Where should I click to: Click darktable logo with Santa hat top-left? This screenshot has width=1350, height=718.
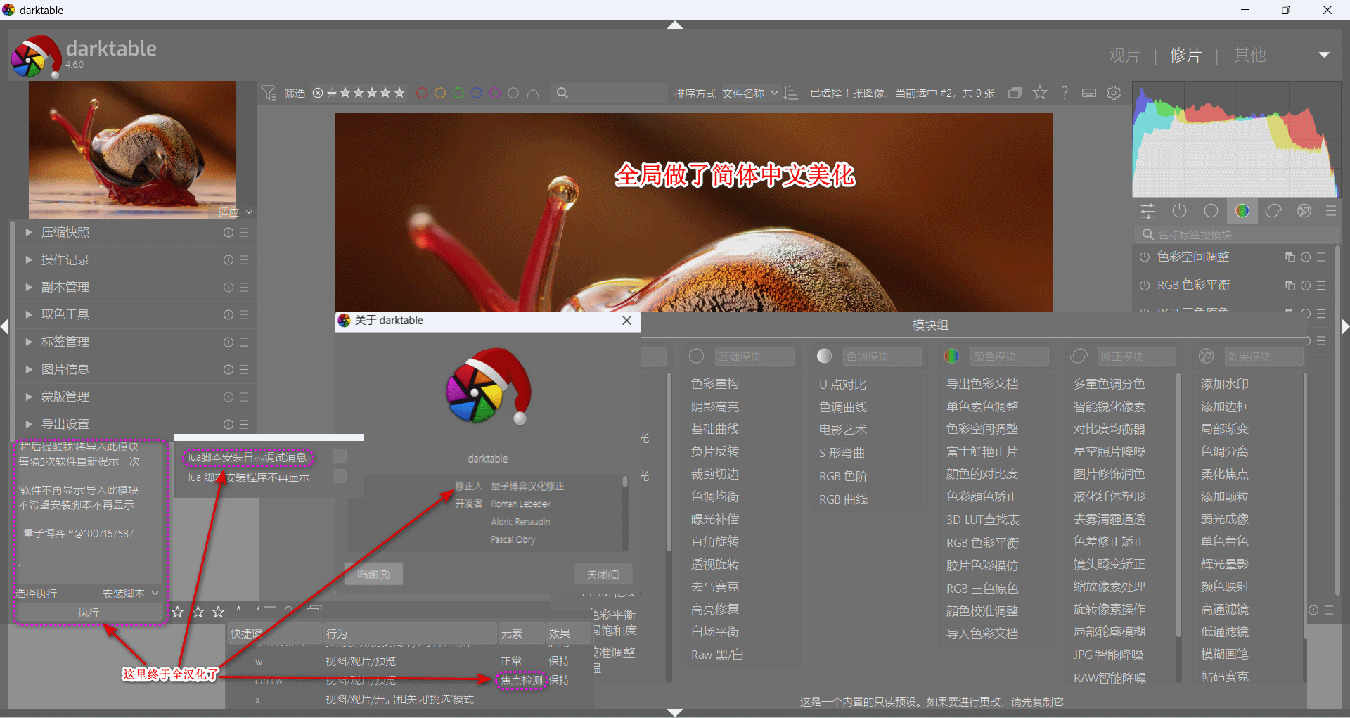pyautogui.click(x=36, y=58)
